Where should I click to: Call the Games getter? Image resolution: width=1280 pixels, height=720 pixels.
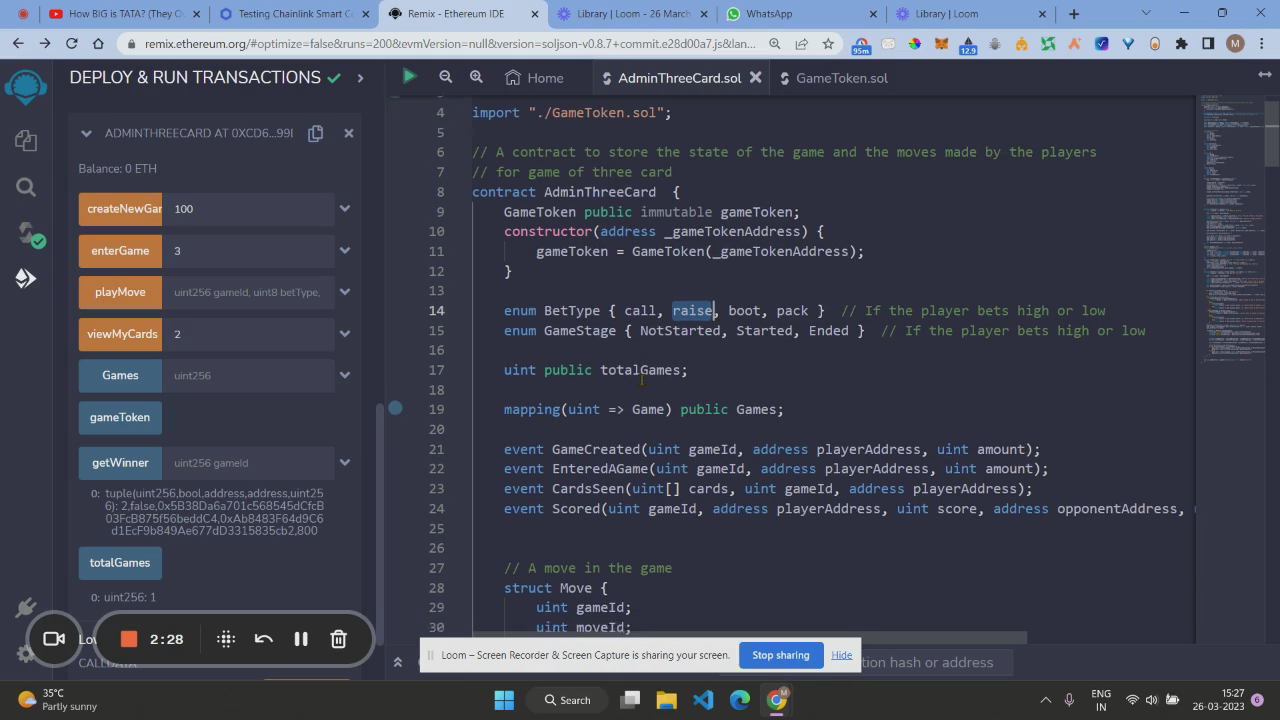[x=120, y=375]
